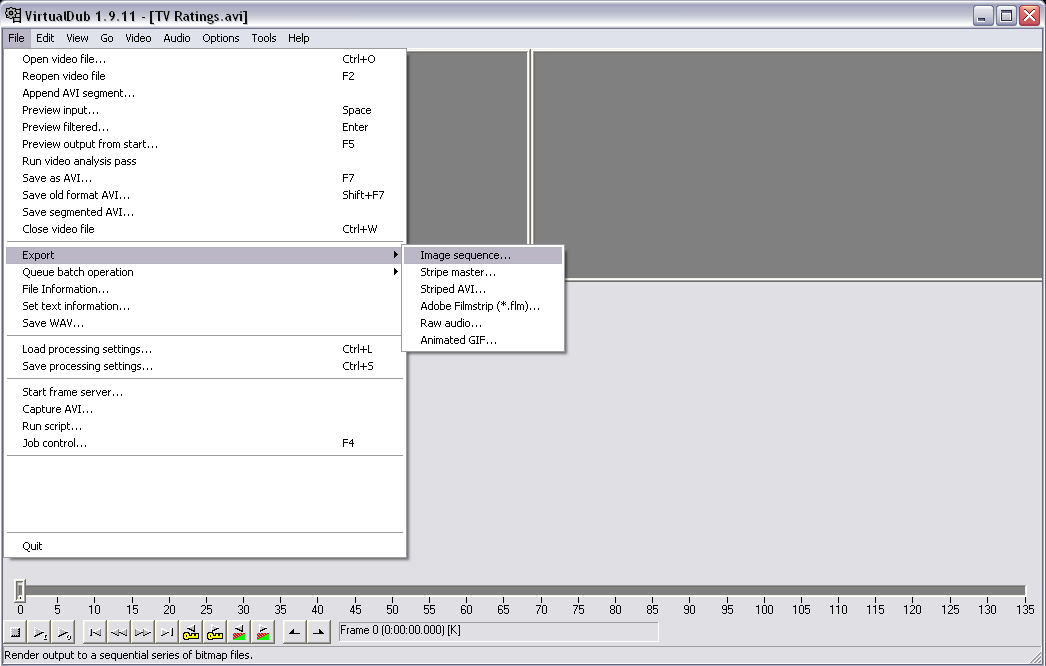The image size is (1046, 666).
Task: Go to next keyframe icon
Action: pyautogui.click(x=215, y=632)
